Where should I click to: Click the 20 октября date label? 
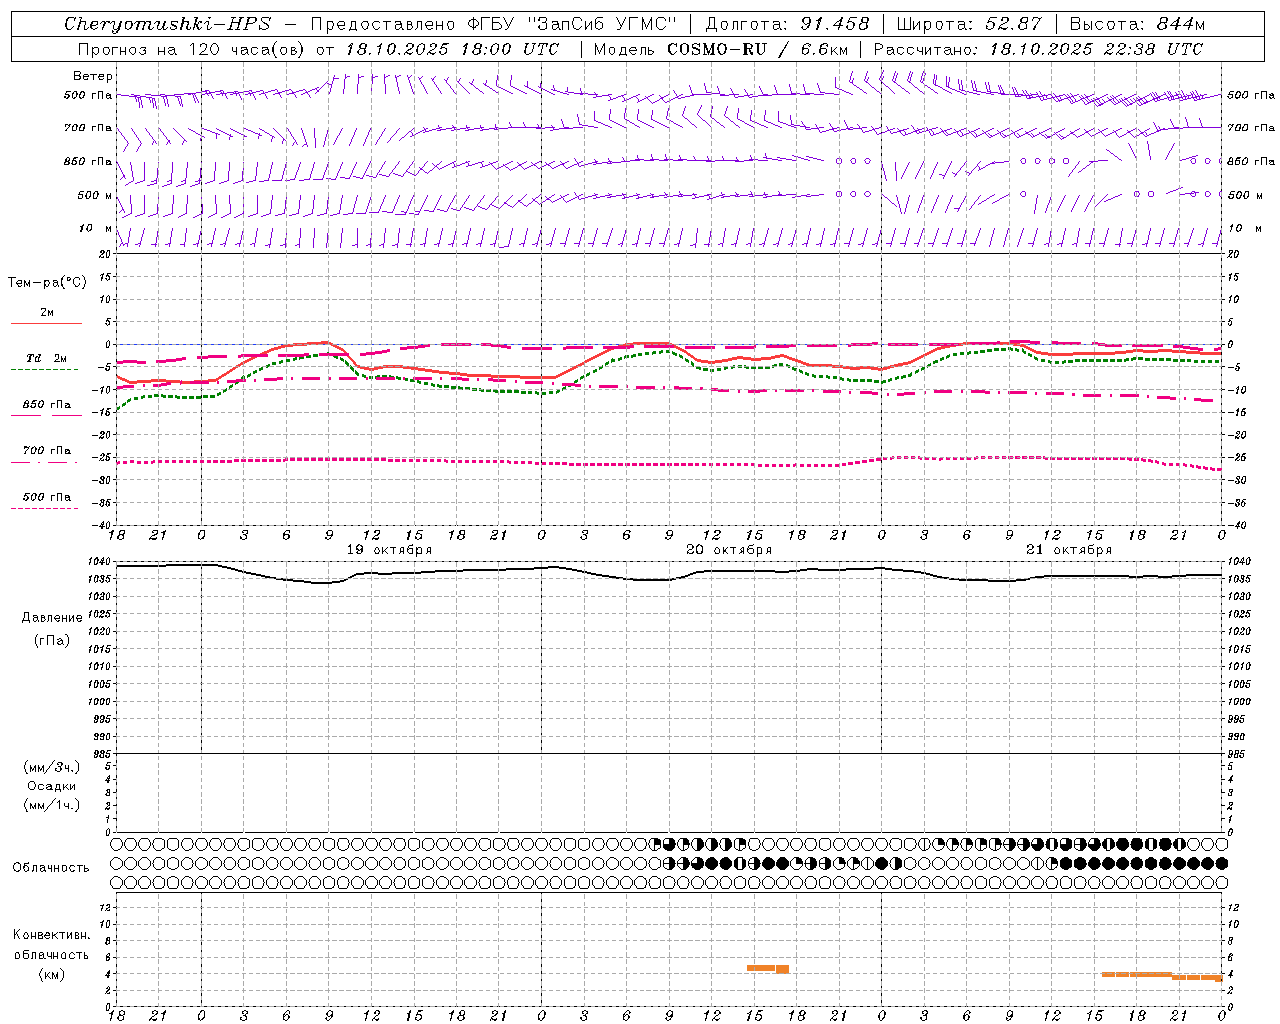pyautogui.click(x=729, y=550)
